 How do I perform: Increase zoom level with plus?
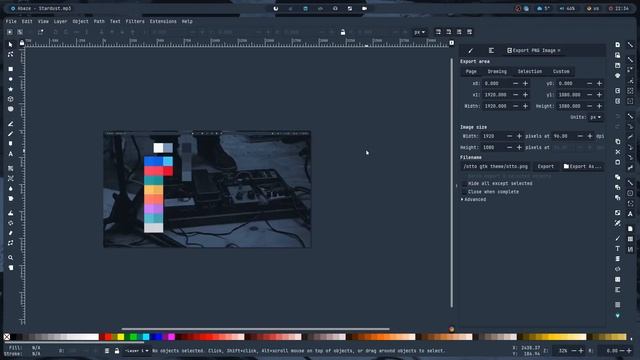(581, 351)
